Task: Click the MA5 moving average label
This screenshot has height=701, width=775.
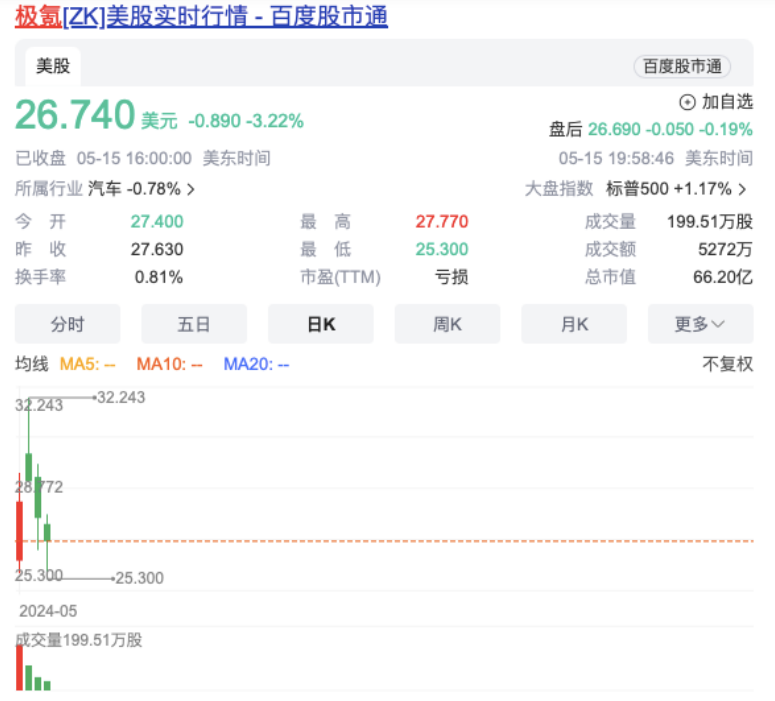Action: (x=87, y=364)
